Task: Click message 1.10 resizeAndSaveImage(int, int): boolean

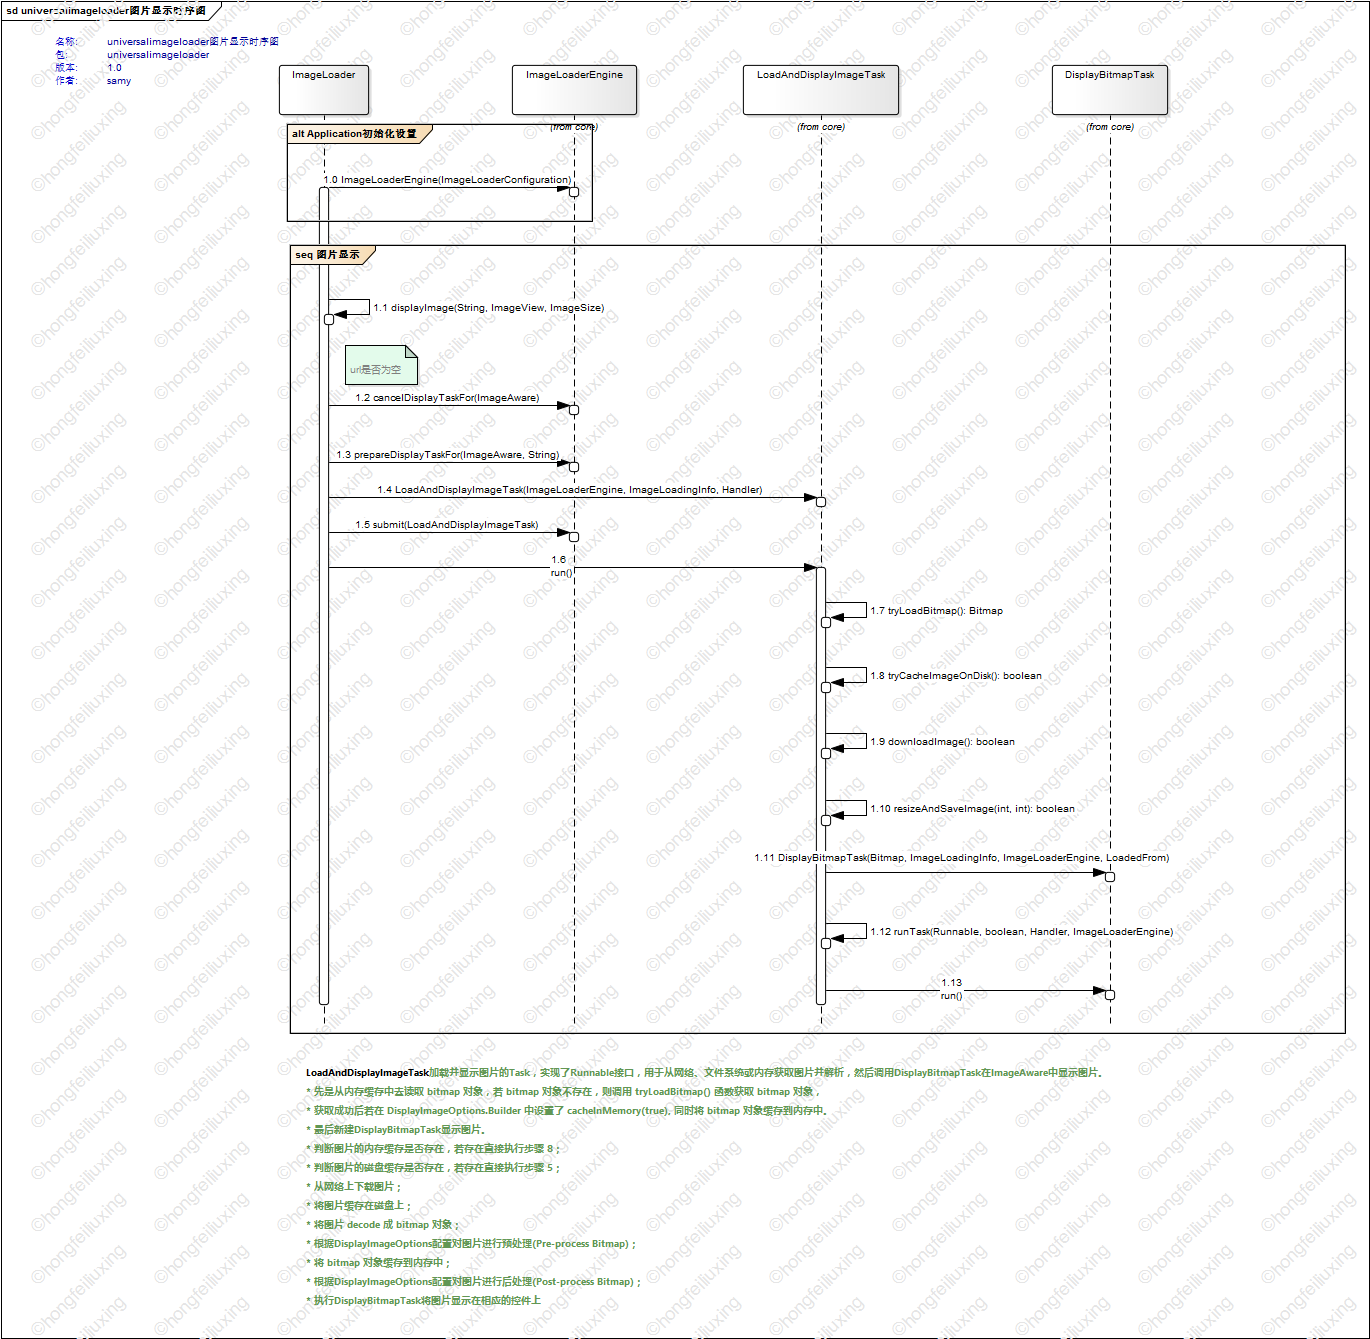Action: (x=972, y=809)
